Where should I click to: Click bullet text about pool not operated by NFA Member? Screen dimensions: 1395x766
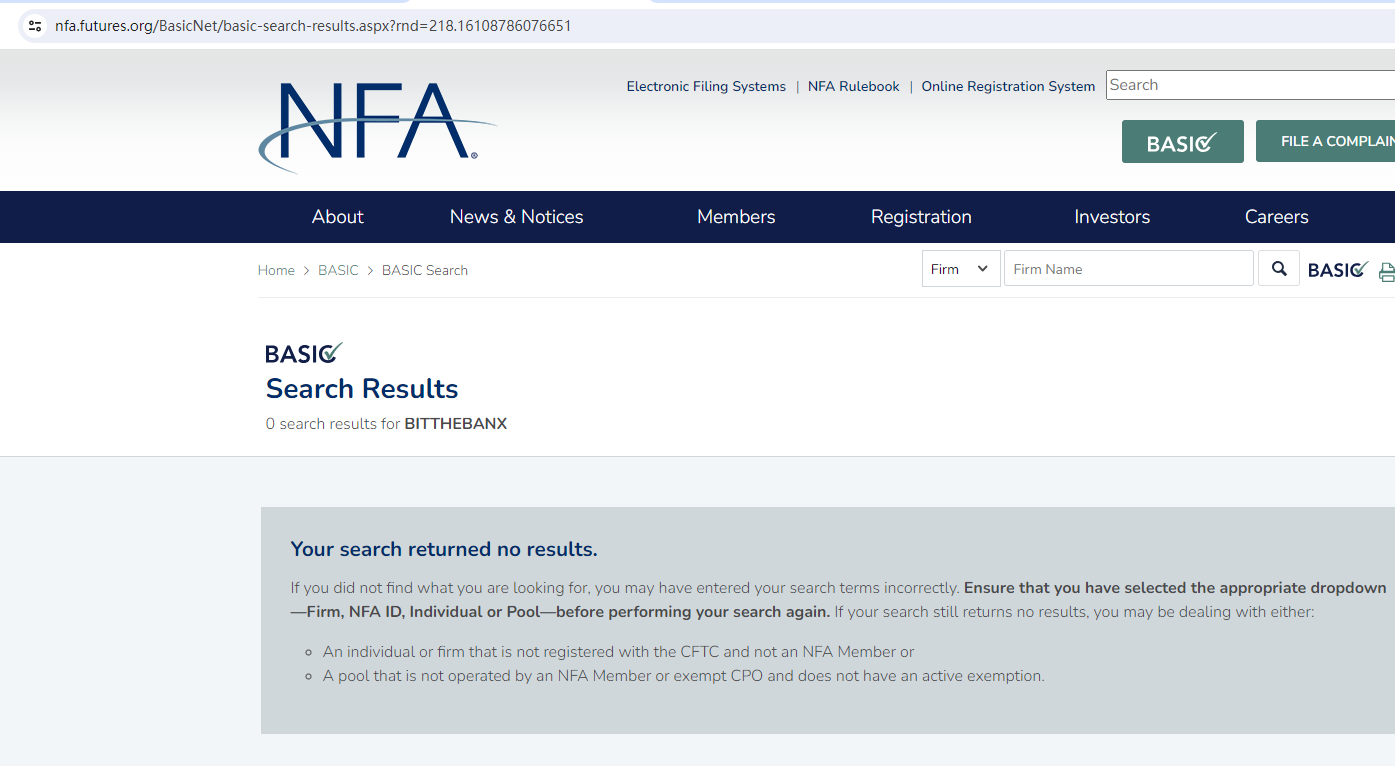[683, 676]
